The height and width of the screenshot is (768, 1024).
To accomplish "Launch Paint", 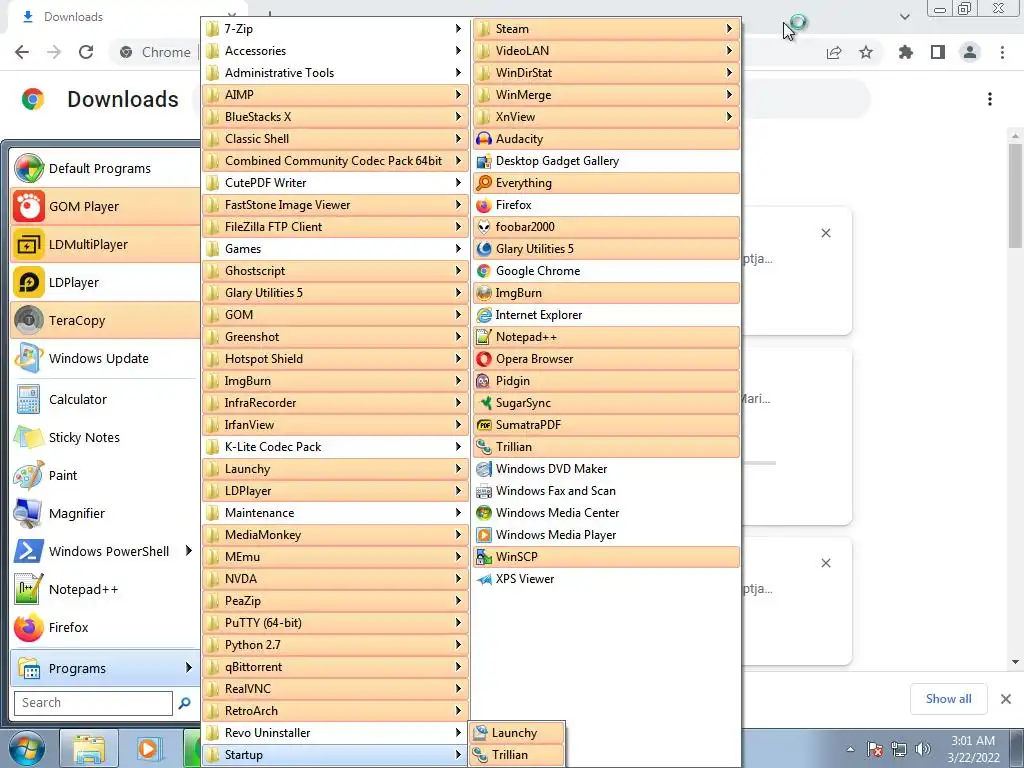I will pyautogui.click(x=106, y=475).
